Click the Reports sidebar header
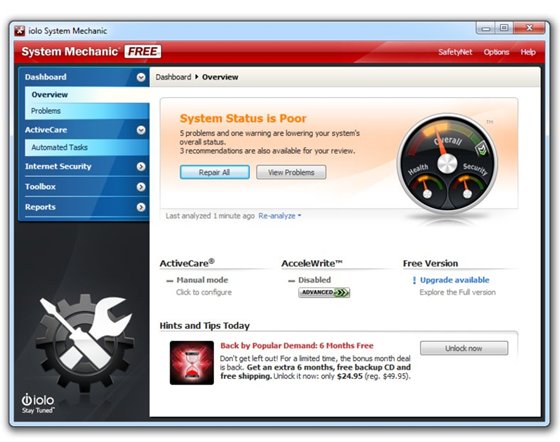The image size is (560, 442). pos(84,207)
